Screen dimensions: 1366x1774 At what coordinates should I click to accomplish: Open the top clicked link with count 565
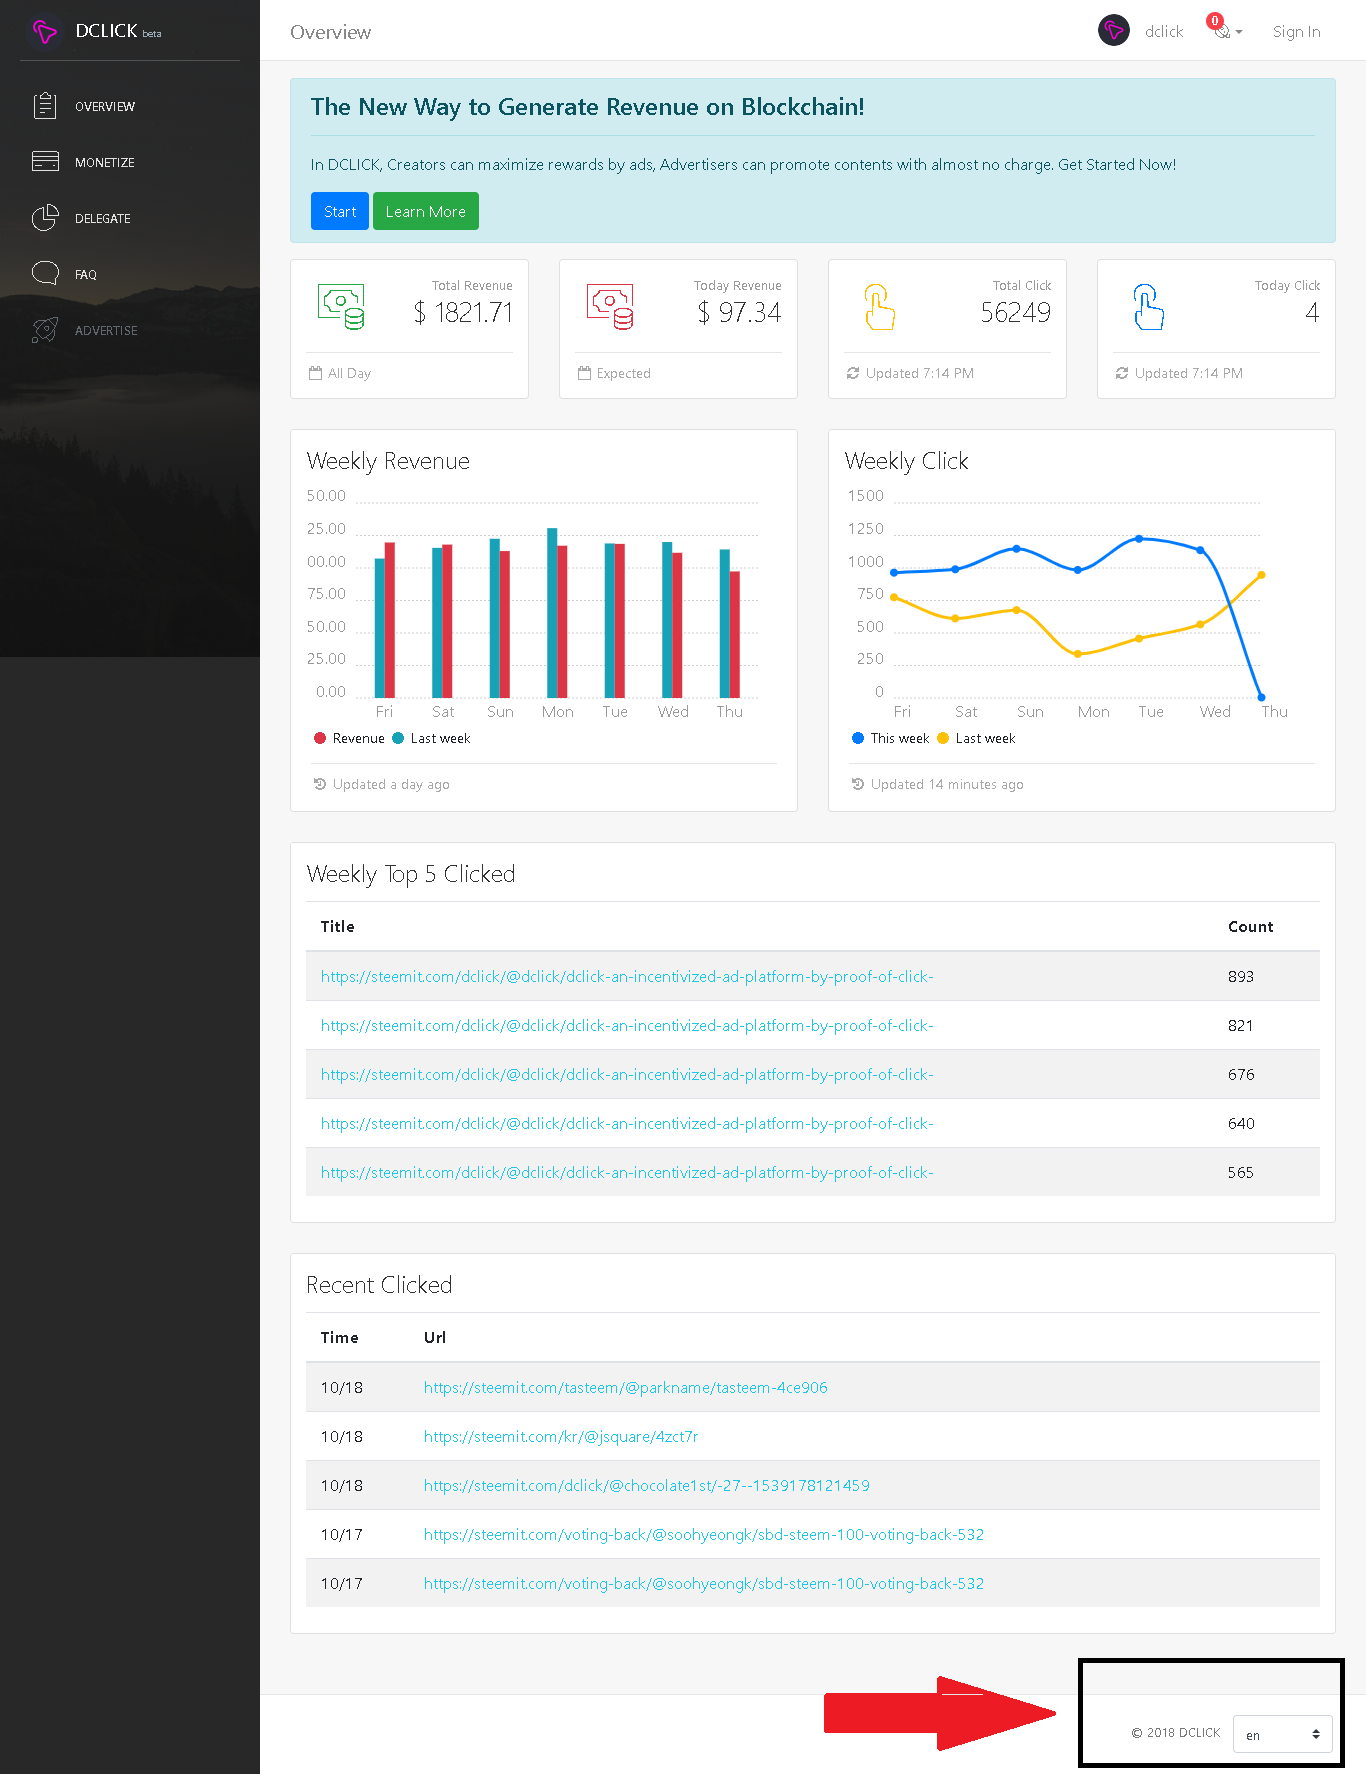[627, 1172]
